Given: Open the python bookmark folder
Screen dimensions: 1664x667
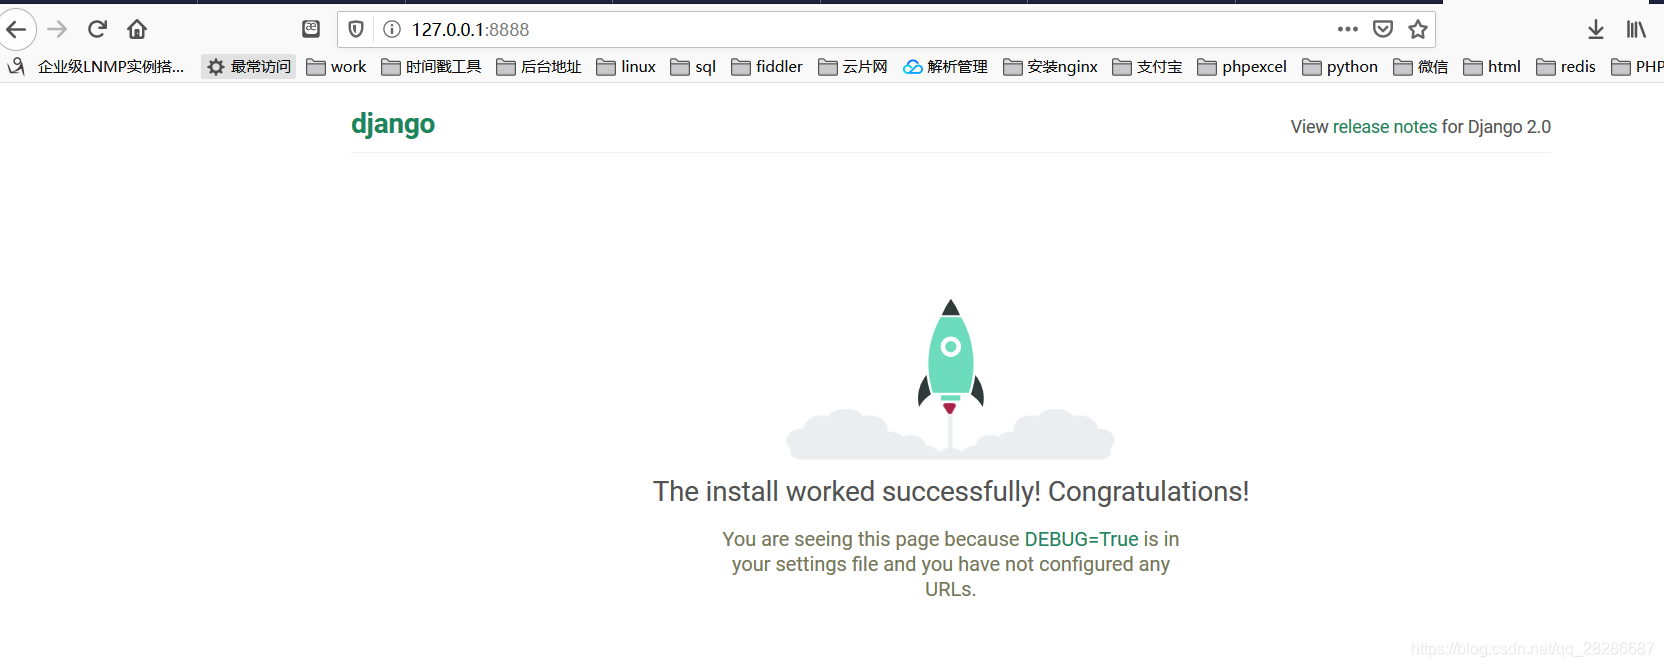Looking at the screenshot, I should coord(1340,67).
